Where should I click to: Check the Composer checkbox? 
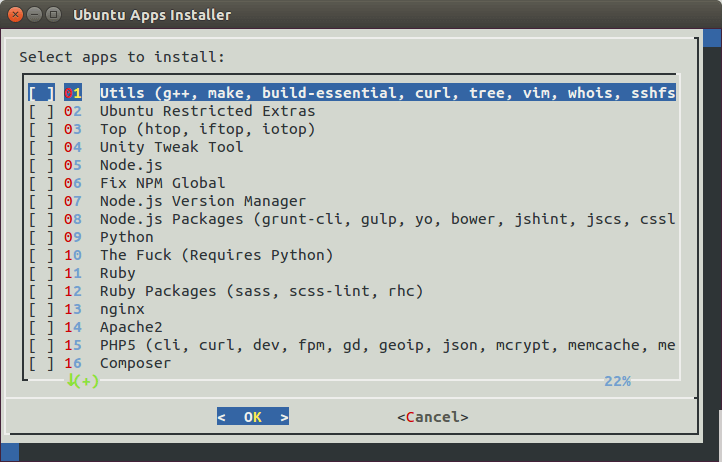pos(41,363)
